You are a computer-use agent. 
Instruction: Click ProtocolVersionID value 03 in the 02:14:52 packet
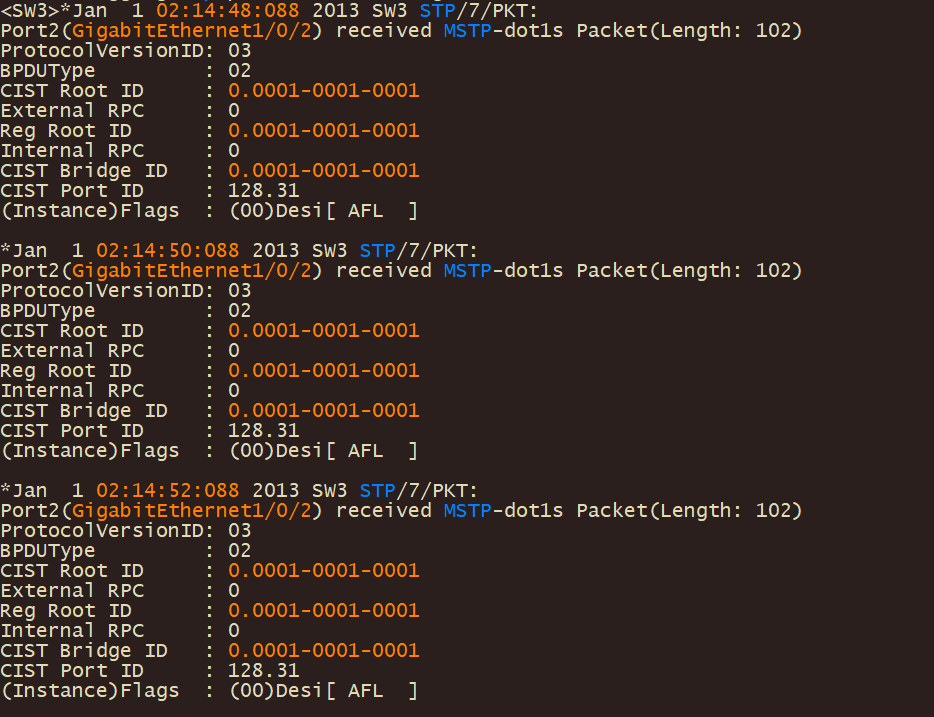point(240,531)
